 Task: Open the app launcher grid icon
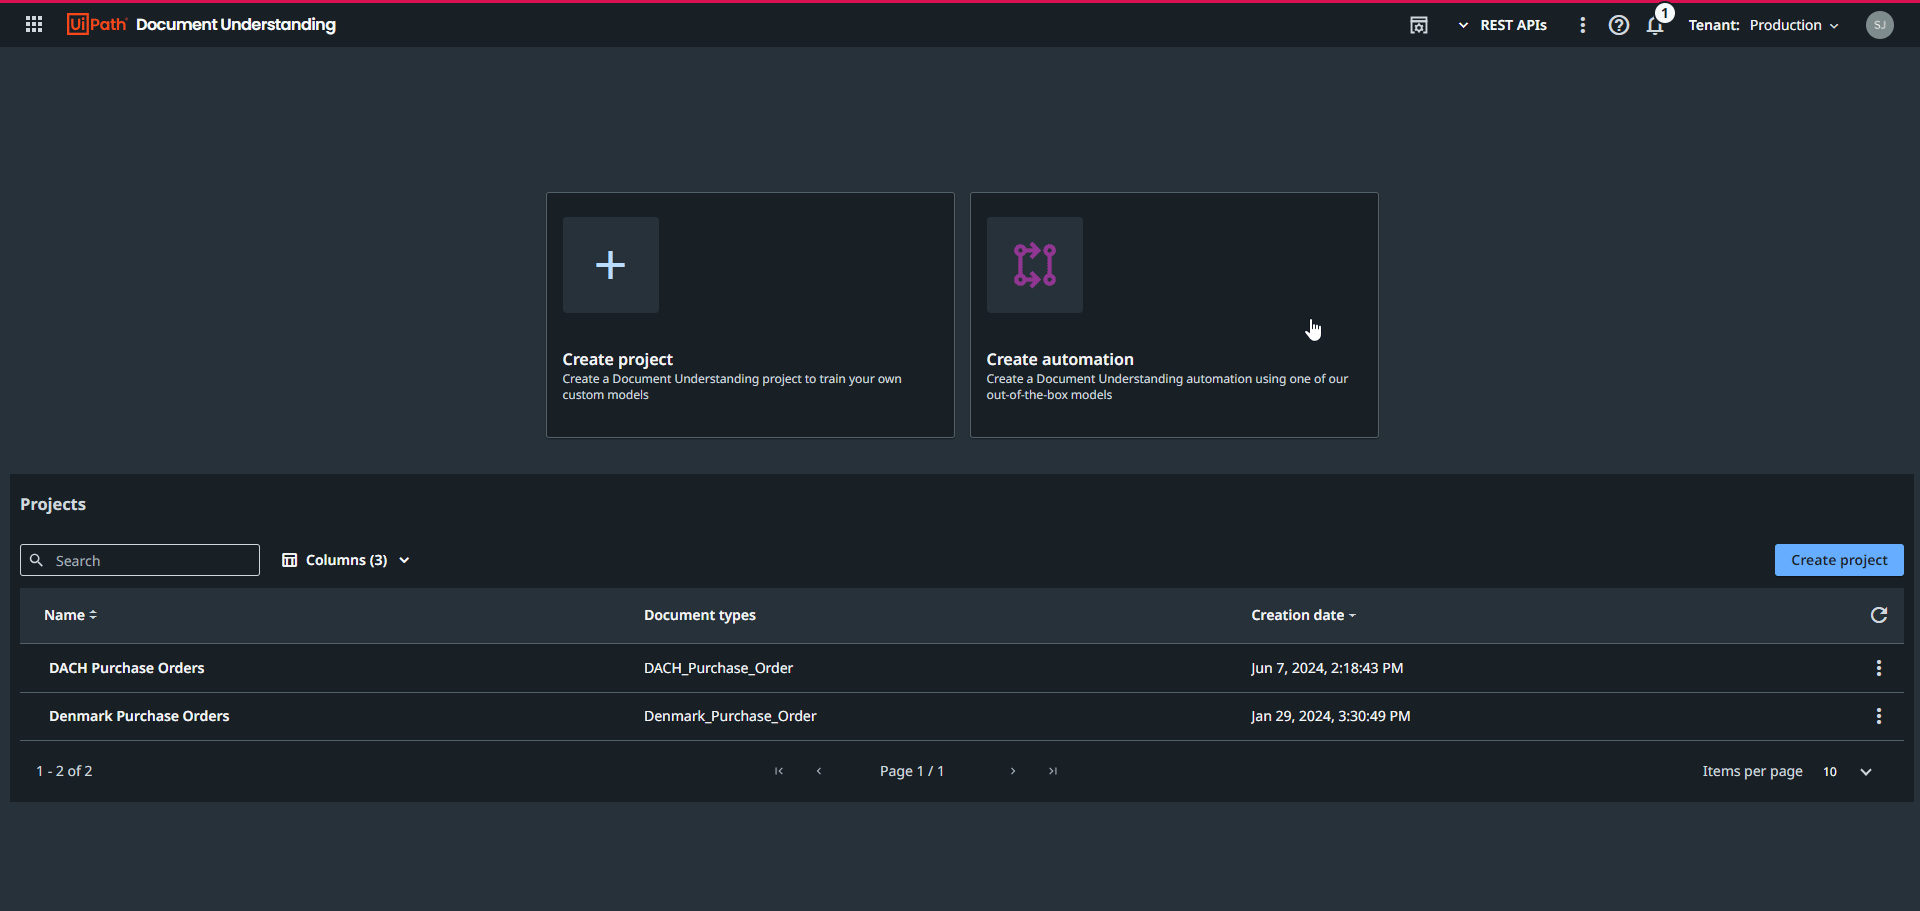coord(34,25)
